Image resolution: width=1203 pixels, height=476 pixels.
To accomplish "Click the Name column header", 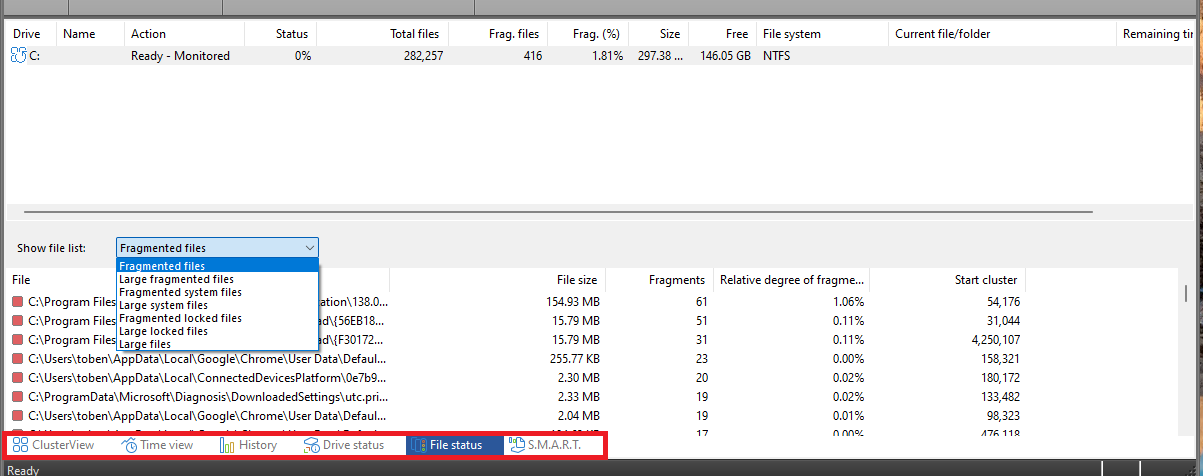I will pos(90,34).
